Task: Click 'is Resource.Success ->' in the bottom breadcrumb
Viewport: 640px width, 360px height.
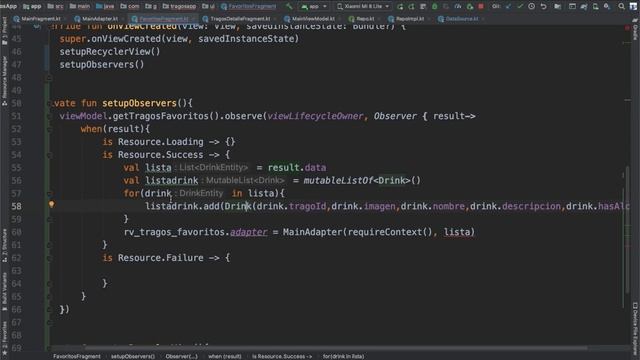Action: click(x=282, y=356)
